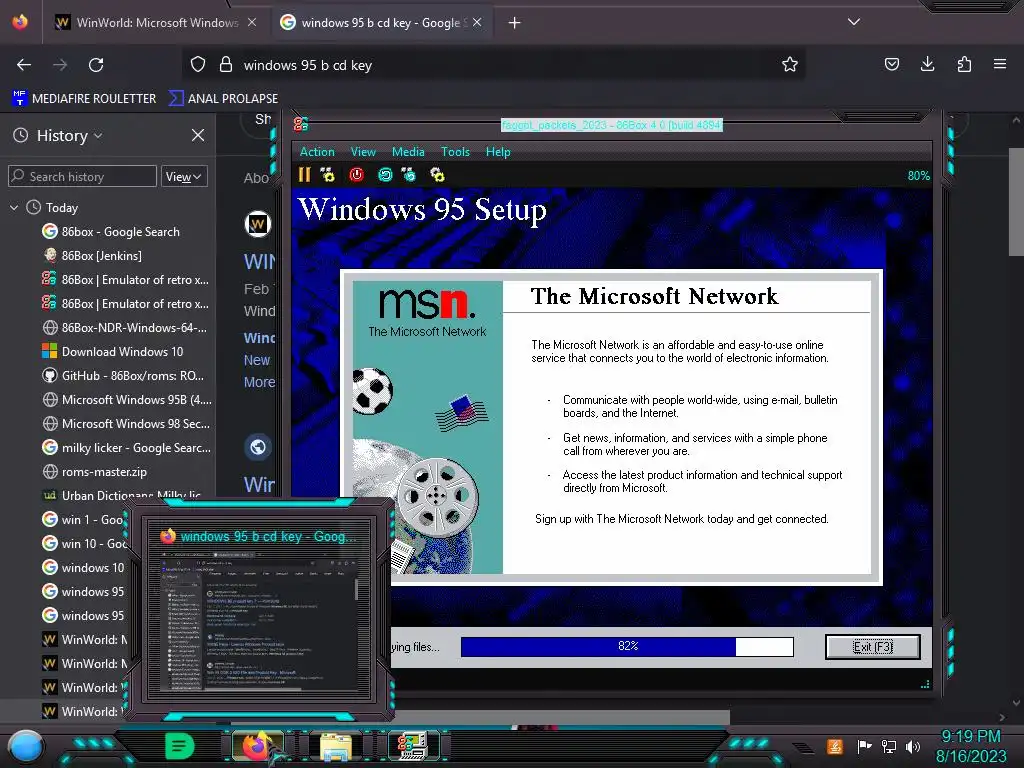
Task: Close the WinWorld tab
Action: pyautogui.click(x=252, y=22)
